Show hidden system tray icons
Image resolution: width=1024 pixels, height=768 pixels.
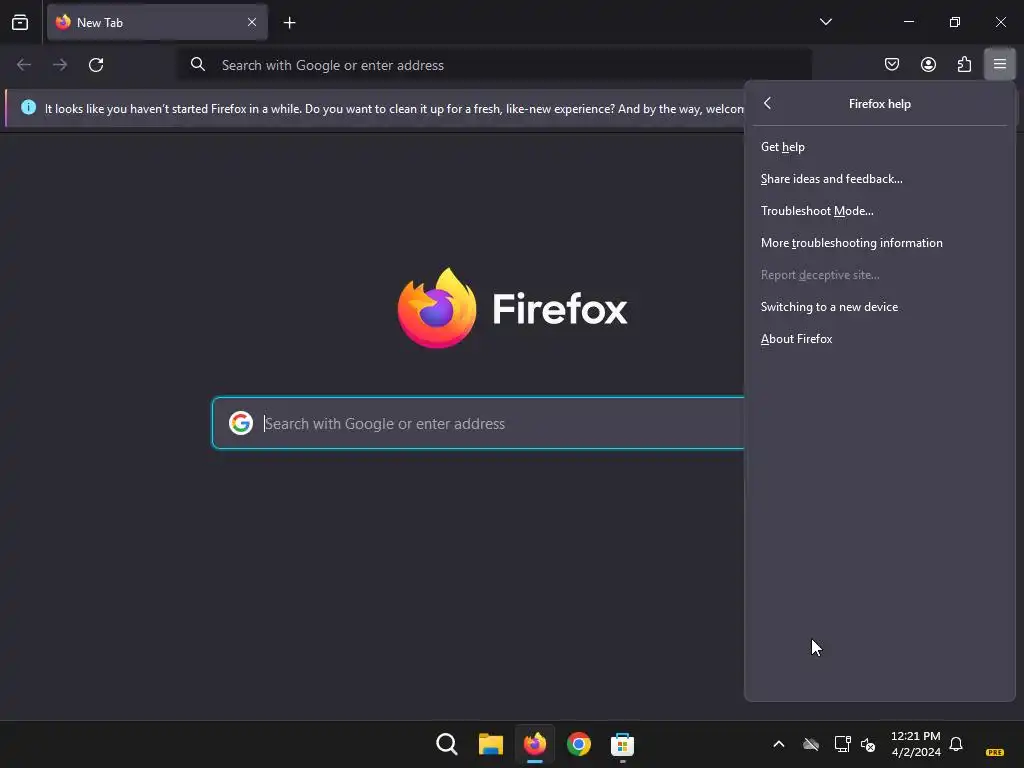pyautogui.click(x=778, y=744)
